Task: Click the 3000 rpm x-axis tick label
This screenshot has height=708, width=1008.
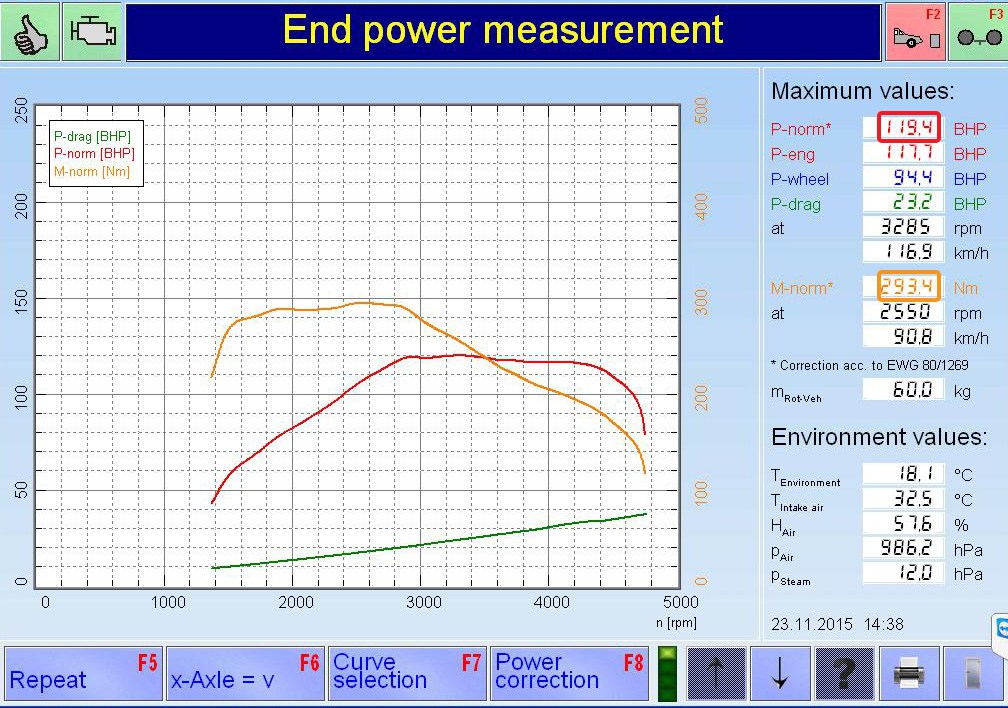Action: point(424,603)
